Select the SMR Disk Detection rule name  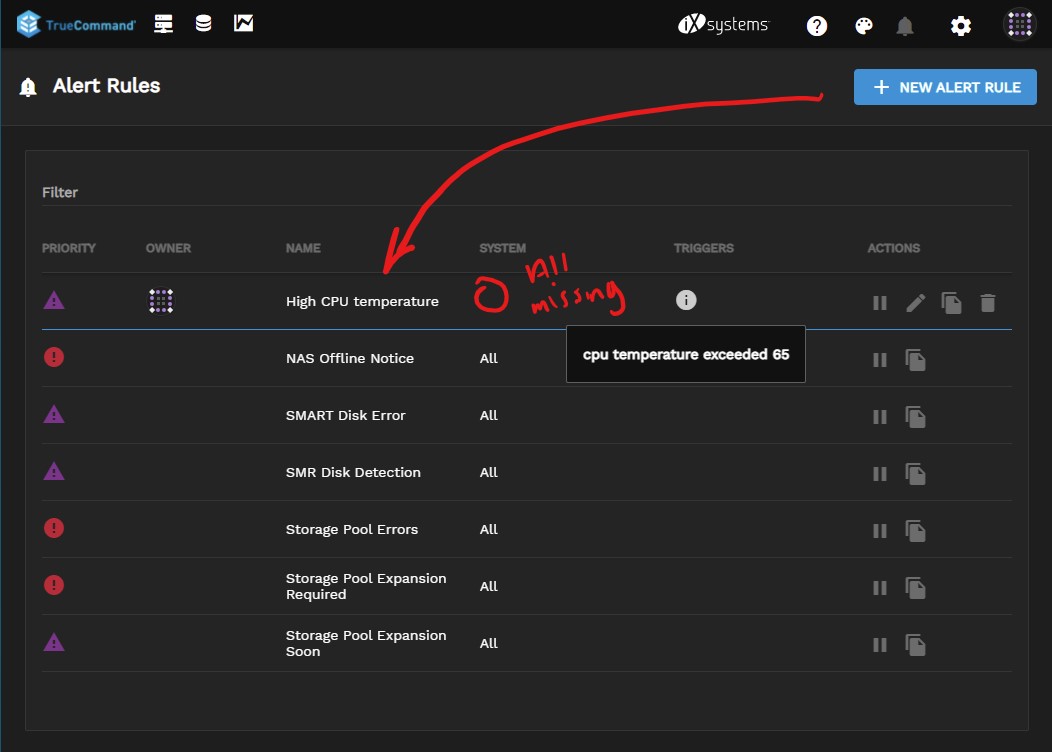click(x=353, y=472)
